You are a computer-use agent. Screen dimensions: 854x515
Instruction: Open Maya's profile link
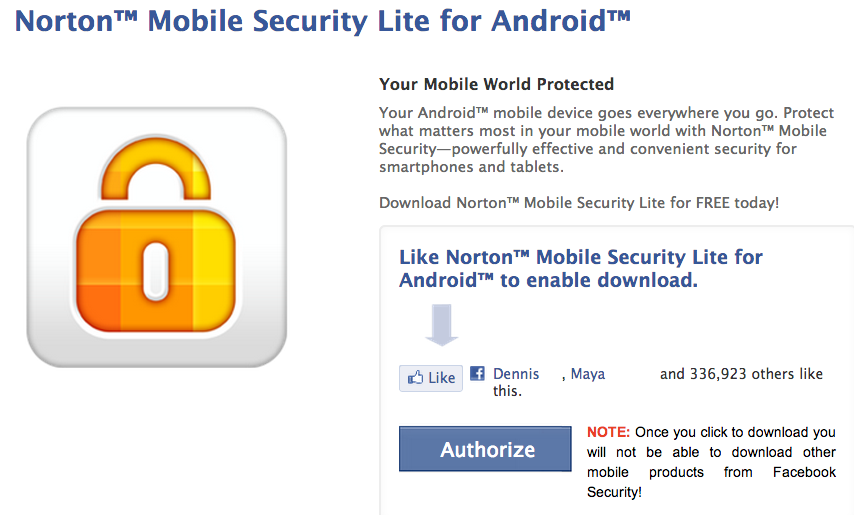coord(588,374)
